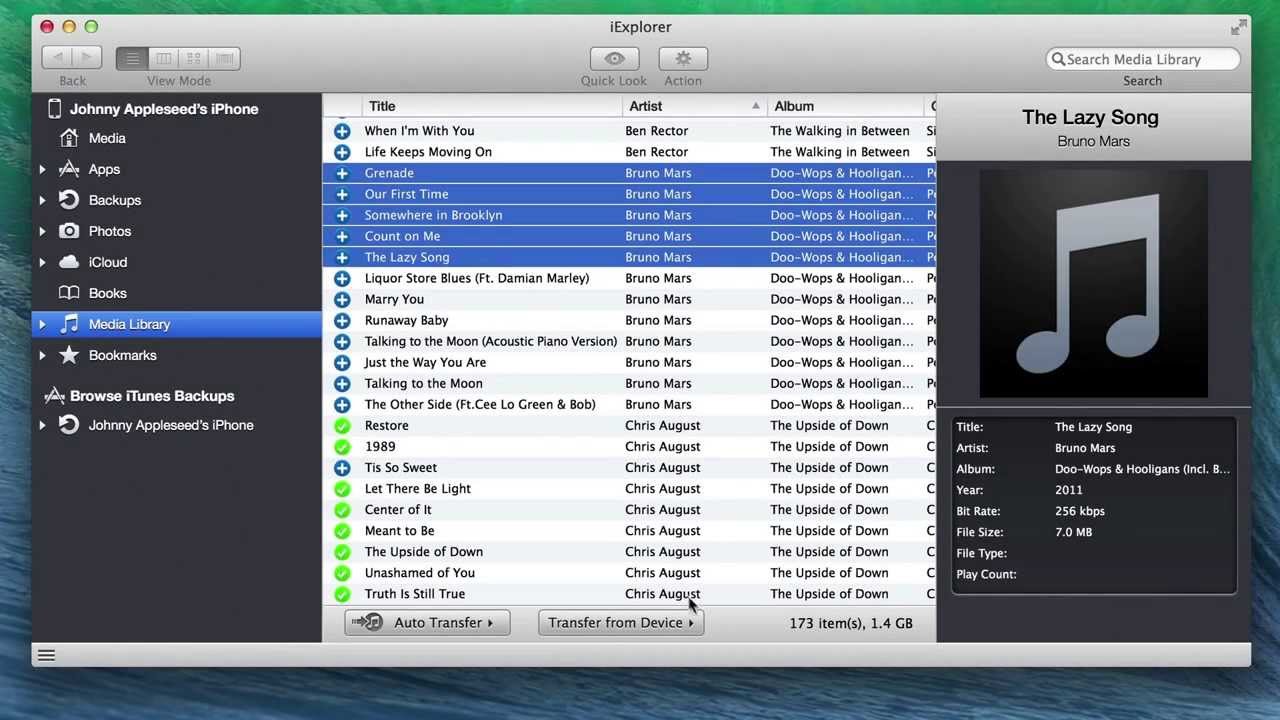Click green check icon beside 1989

pyautogui.click(x=342, y=446)
